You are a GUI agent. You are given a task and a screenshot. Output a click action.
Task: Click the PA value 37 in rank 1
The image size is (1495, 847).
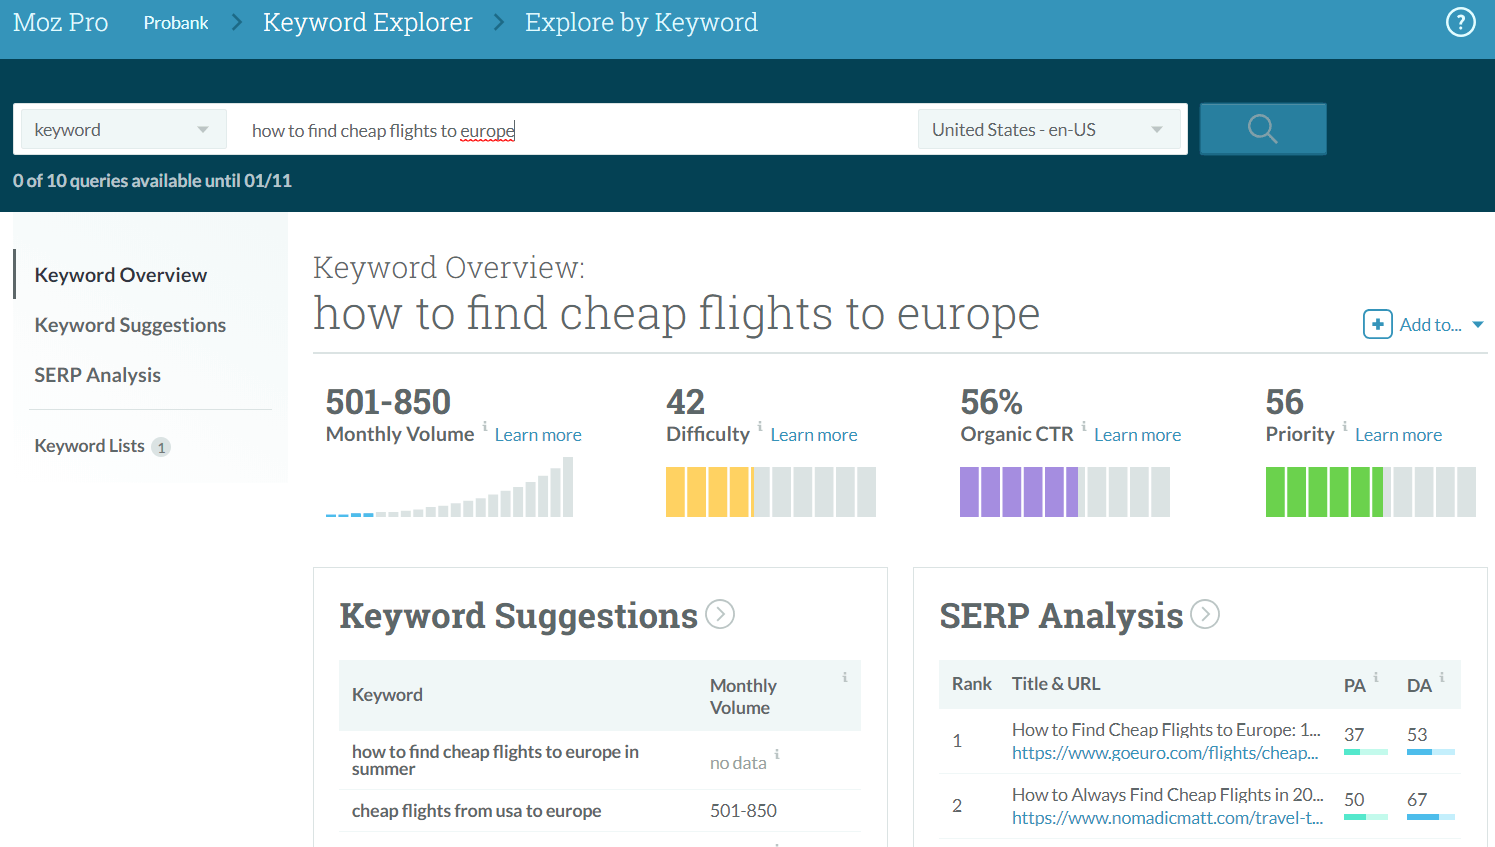pos(1354,735)
